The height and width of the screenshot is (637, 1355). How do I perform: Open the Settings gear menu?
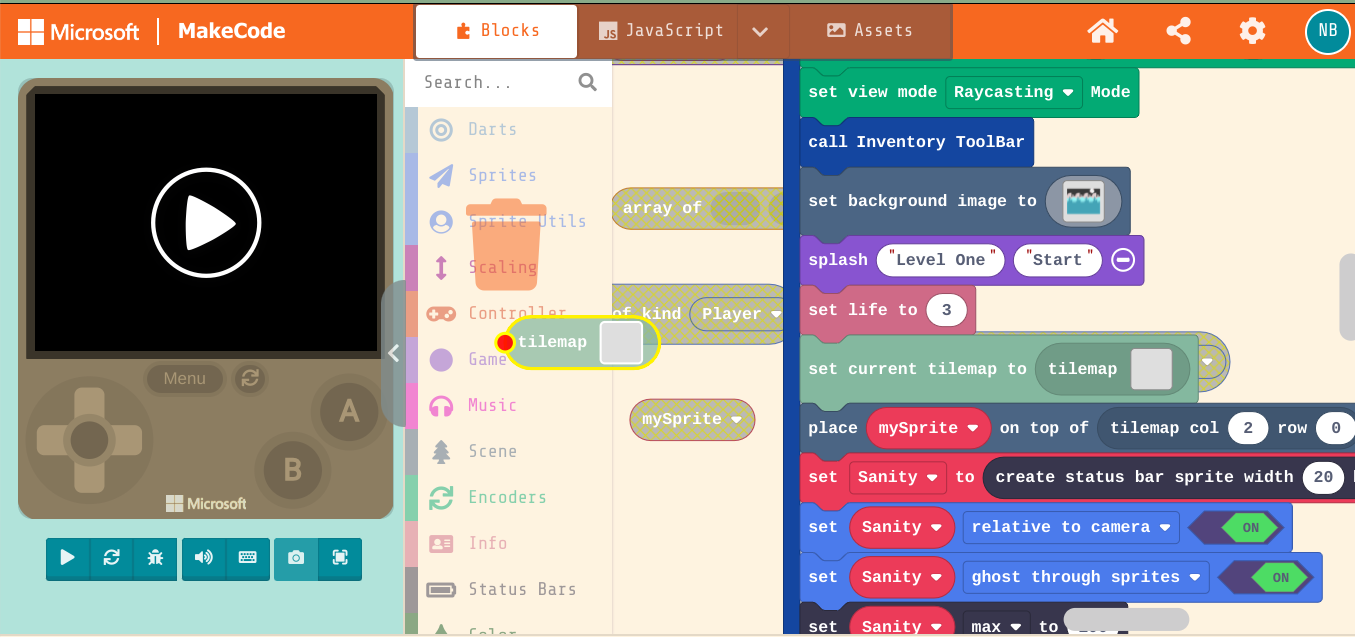pos(1252,31)
